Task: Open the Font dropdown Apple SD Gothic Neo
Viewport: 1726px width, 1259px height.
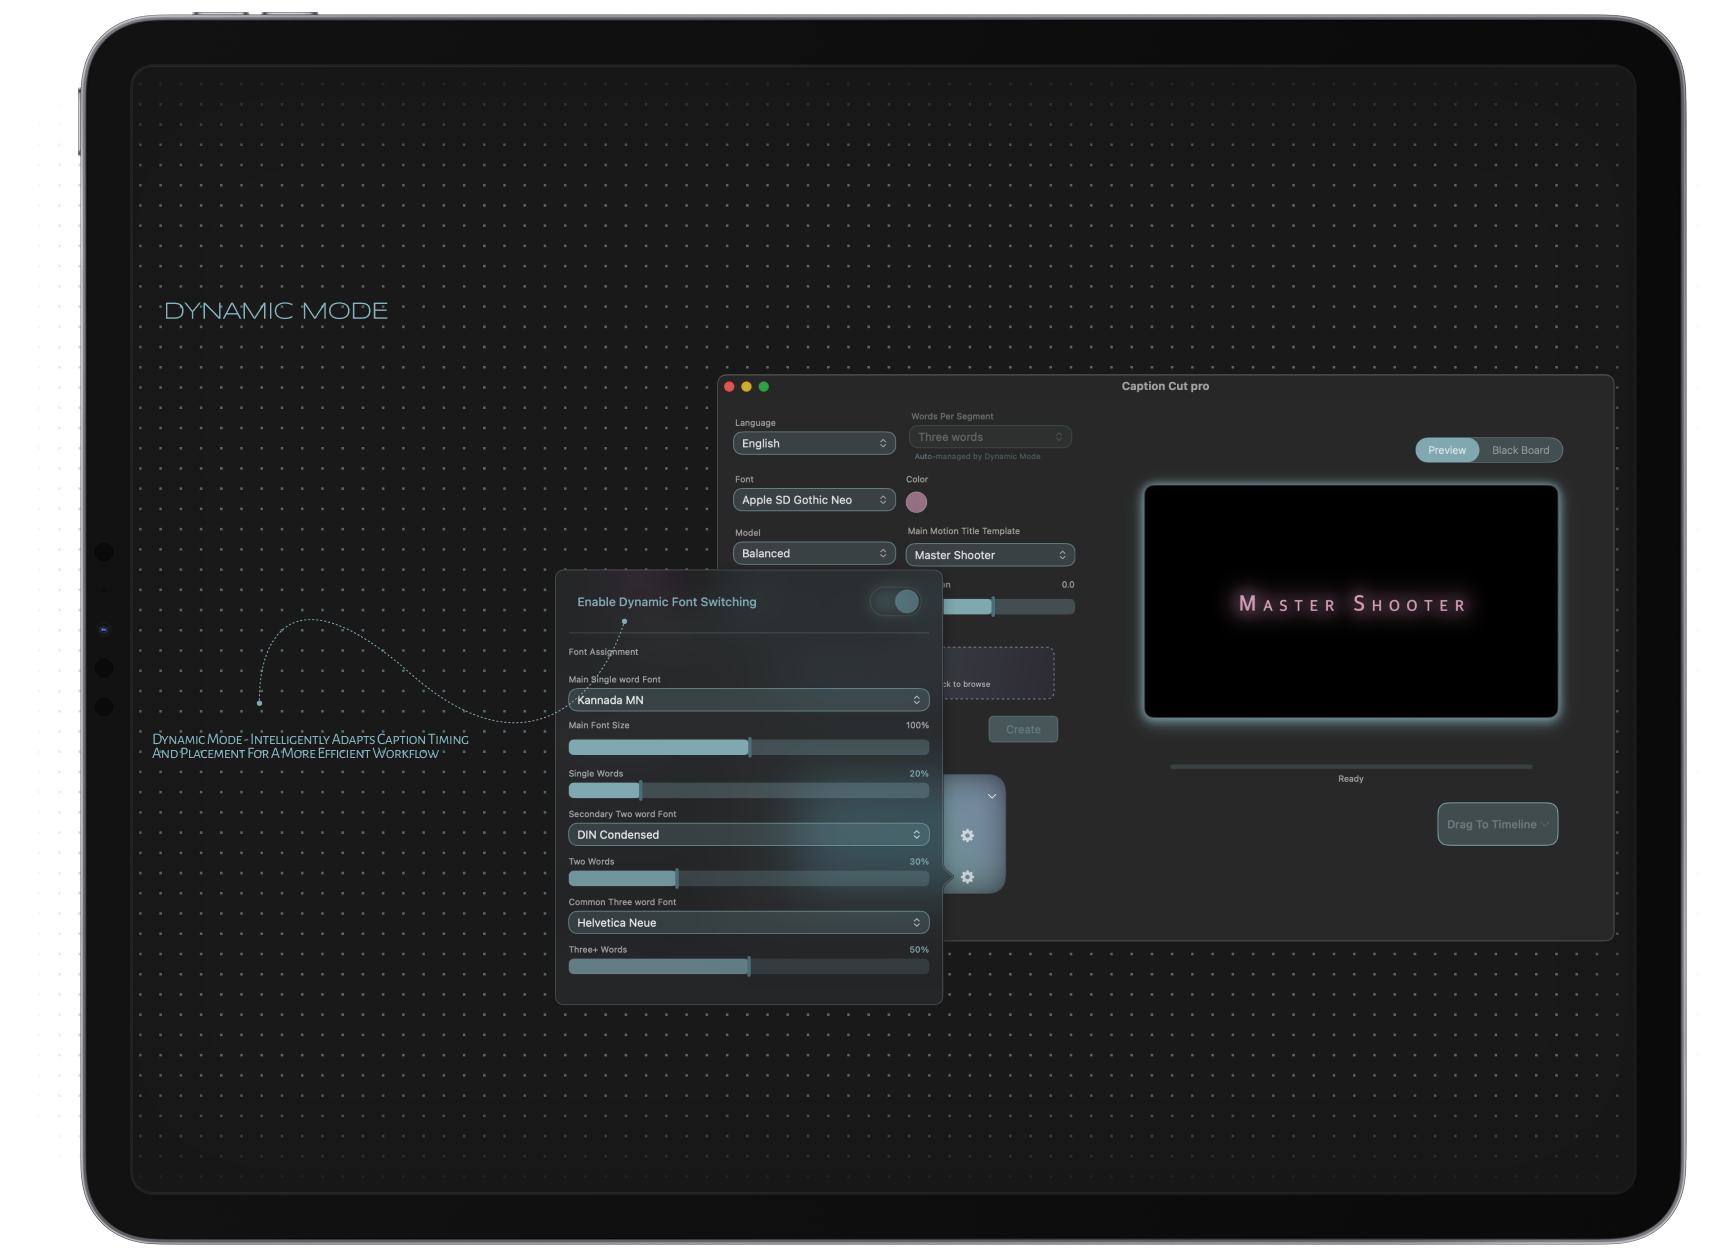Action: (814, 500)
